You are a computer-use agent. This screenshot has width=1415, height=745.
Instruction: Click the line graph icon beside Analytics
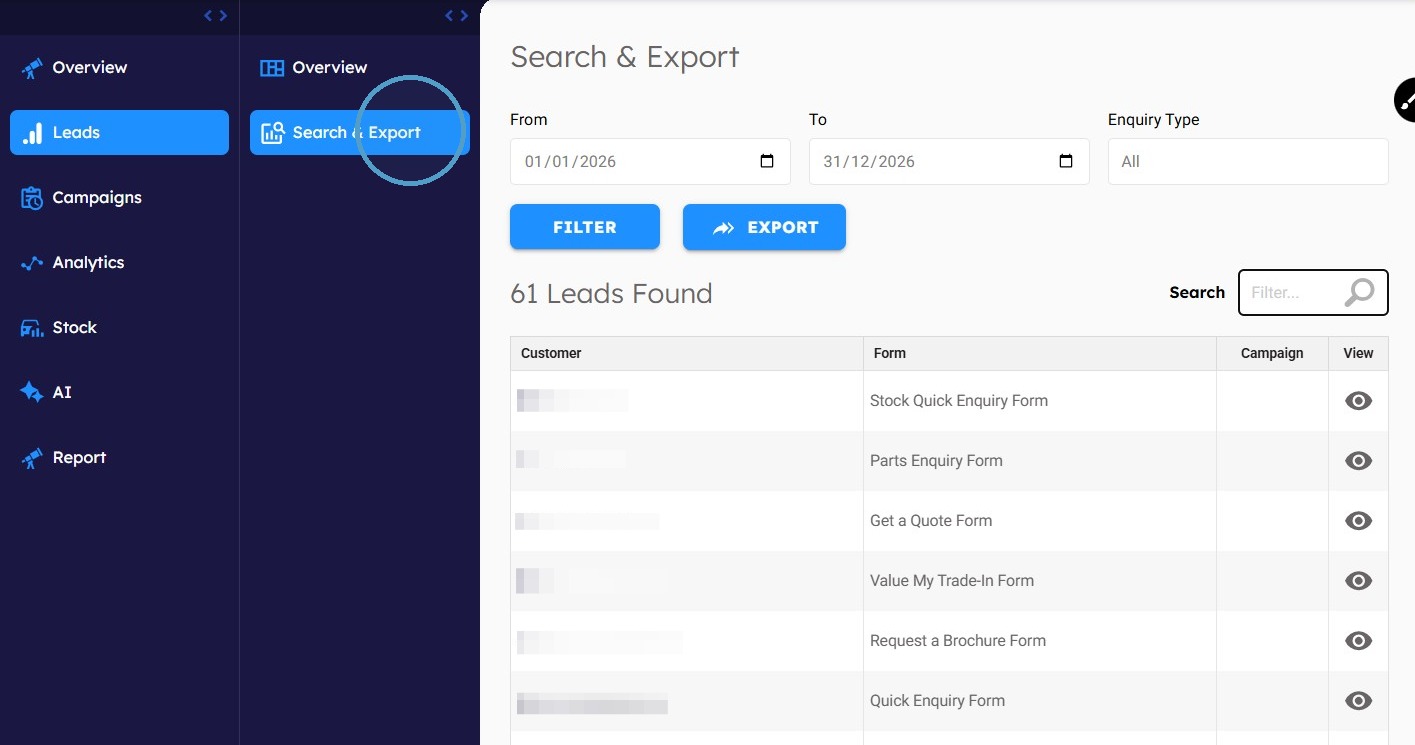point(32,263)
